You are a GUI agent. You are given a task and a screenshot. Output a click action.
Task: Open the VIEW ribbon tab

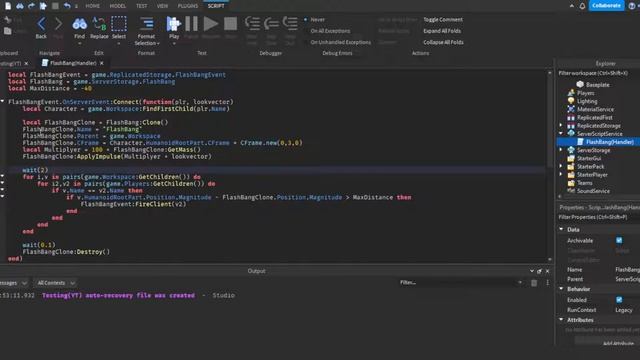(162, 6)
